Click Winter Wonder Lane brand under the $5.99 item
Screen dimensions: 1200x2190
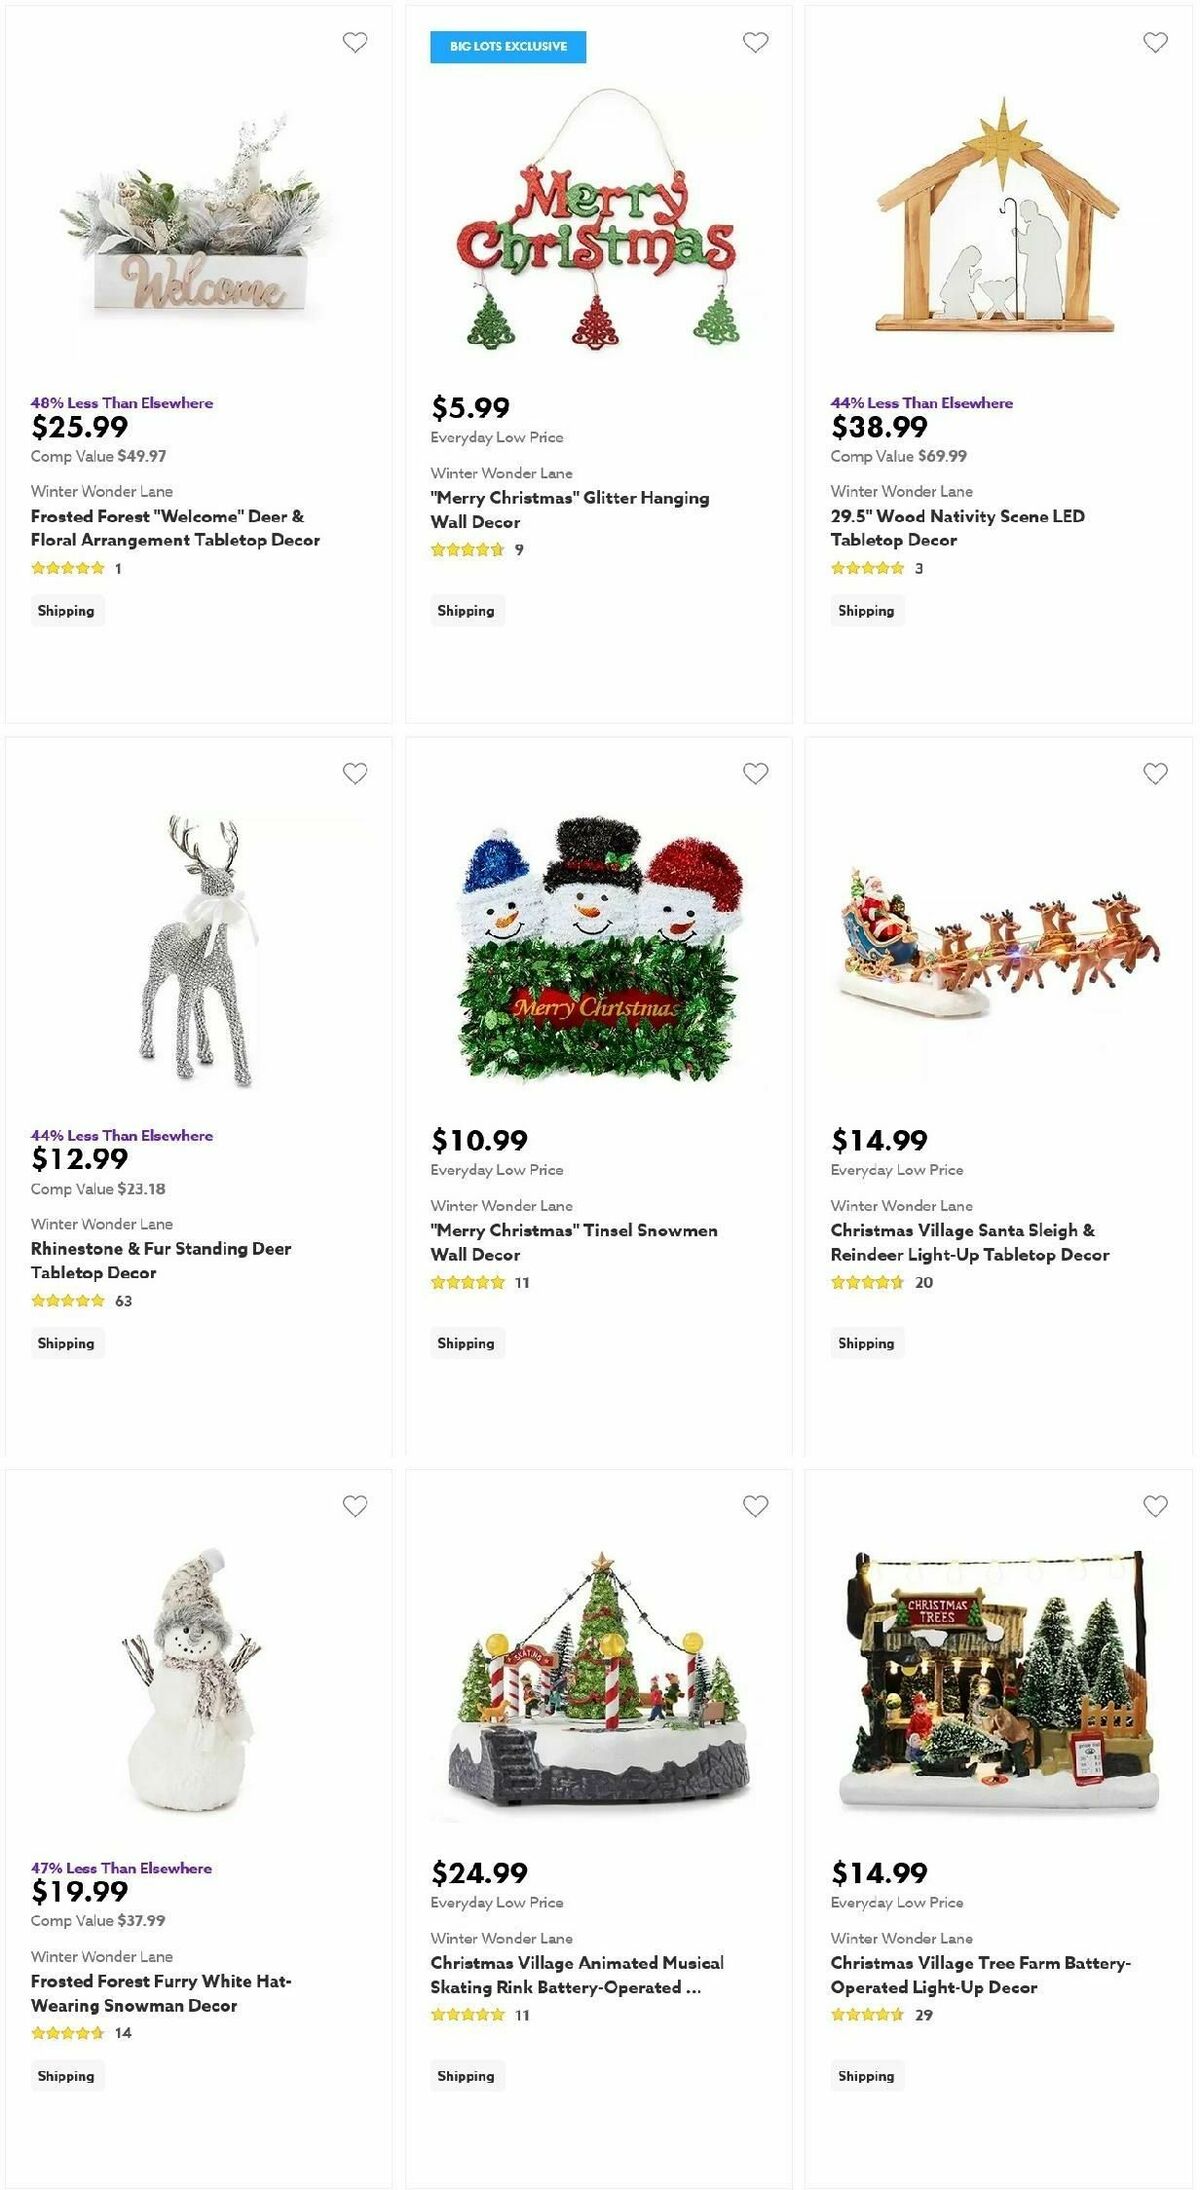[500, 473]
